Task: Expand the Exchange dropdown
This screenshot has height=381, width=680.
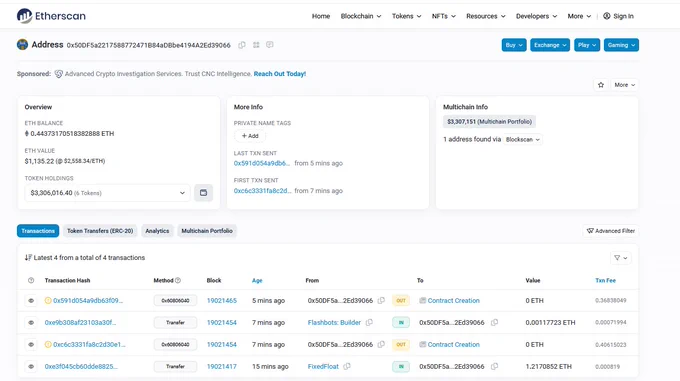Action: (x=550, y=45)
